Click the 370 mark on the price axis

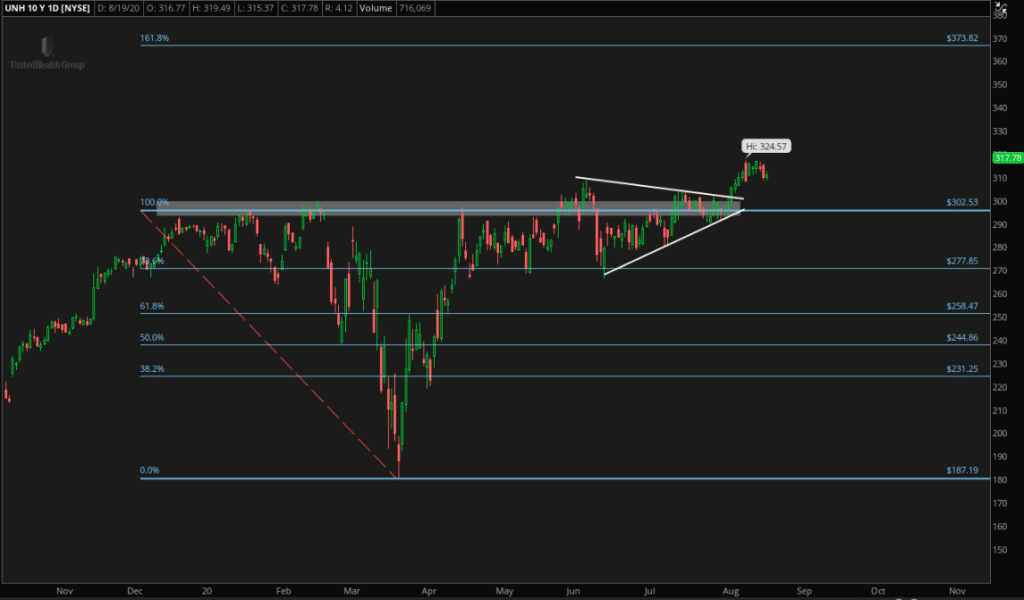[1000, 39]
